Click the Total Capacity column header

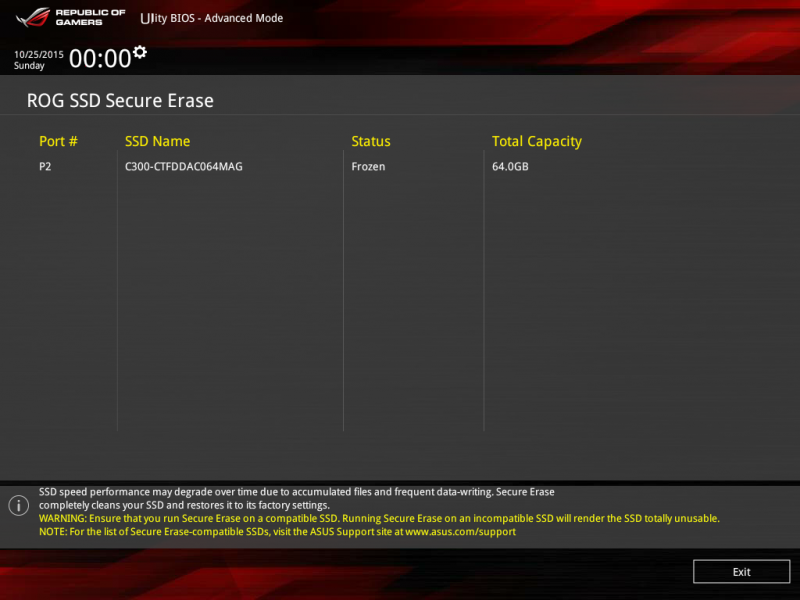click(x=536, y=141)
